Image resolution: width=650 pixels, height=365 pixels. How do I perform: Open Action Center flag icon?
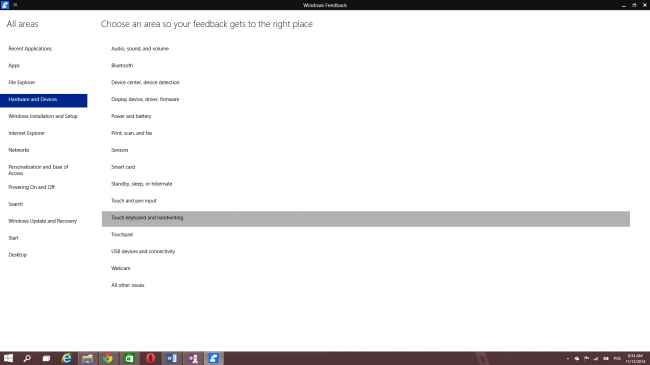(x=587, y=359)
